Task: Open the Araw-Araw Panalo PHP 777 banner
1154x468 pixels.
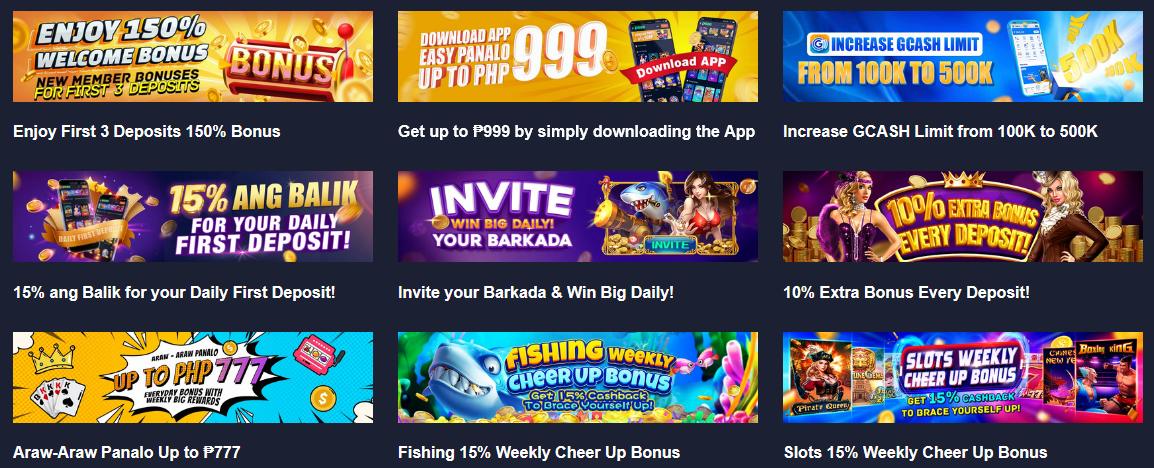Action: tap(193, 377)
